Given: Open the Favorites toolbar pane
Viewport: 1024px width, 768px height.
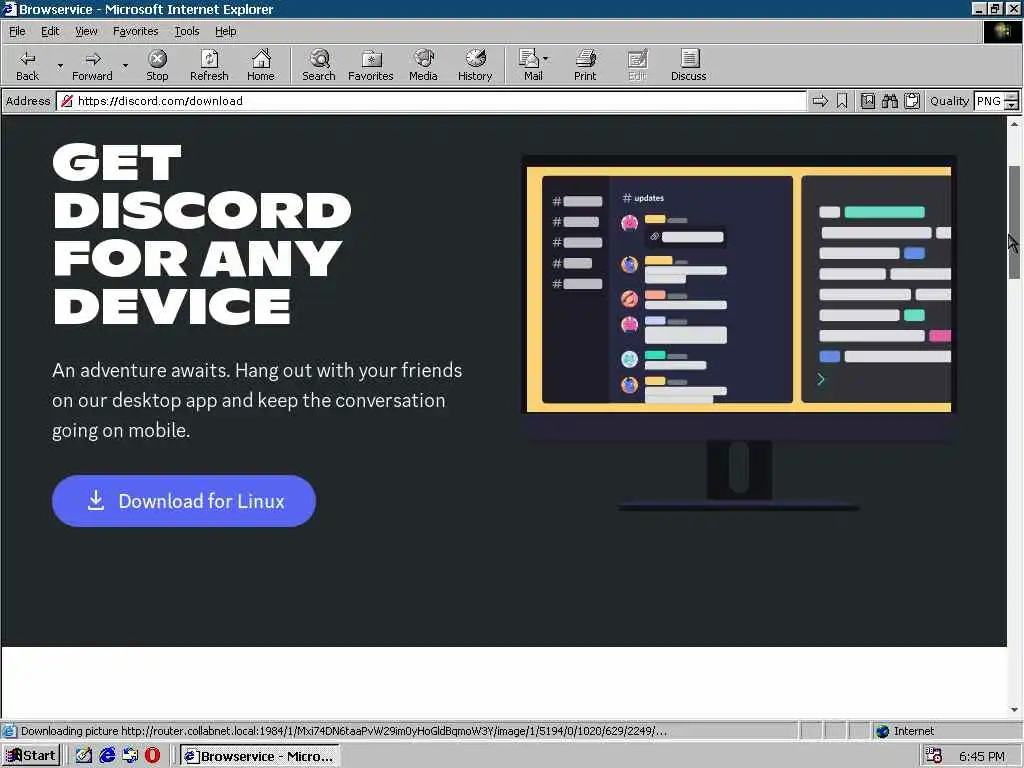Looking at the screenshot, I should tap(371, 65).
